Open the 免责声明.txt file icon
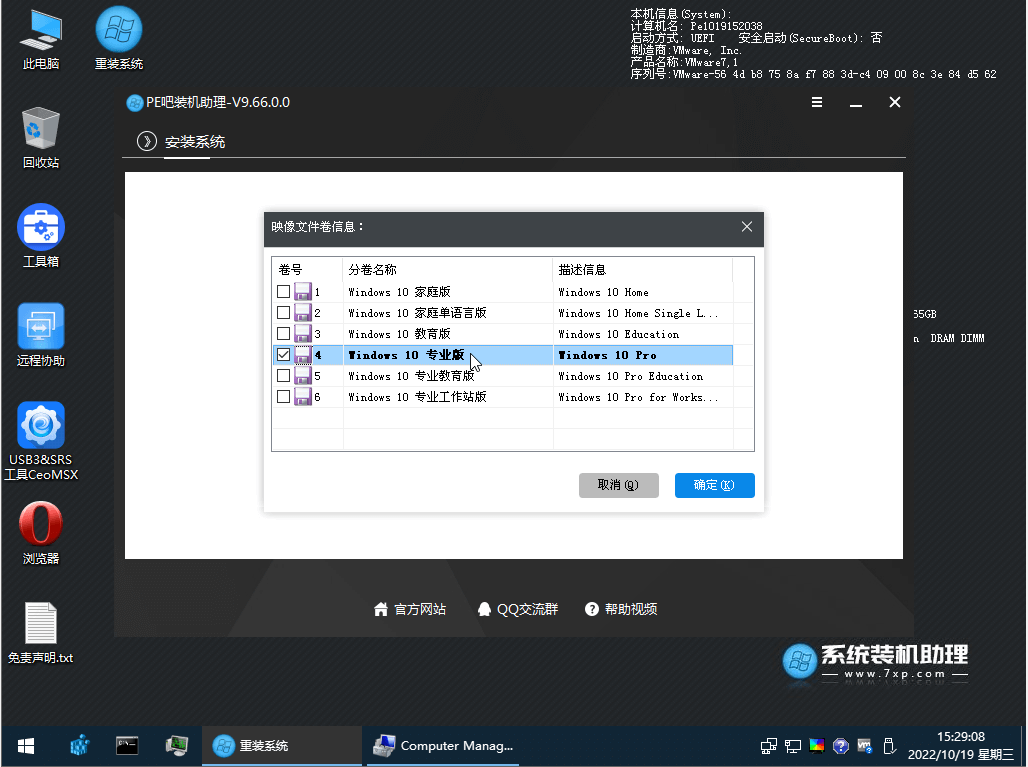This screenshot has height=767, width=1028. pos(41,633)
